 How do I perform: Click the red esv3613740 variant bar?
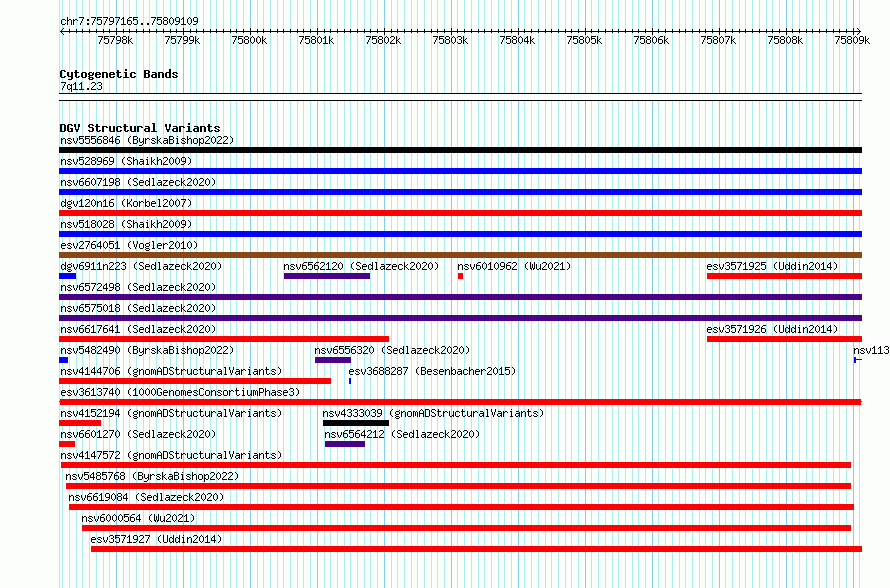460,402
